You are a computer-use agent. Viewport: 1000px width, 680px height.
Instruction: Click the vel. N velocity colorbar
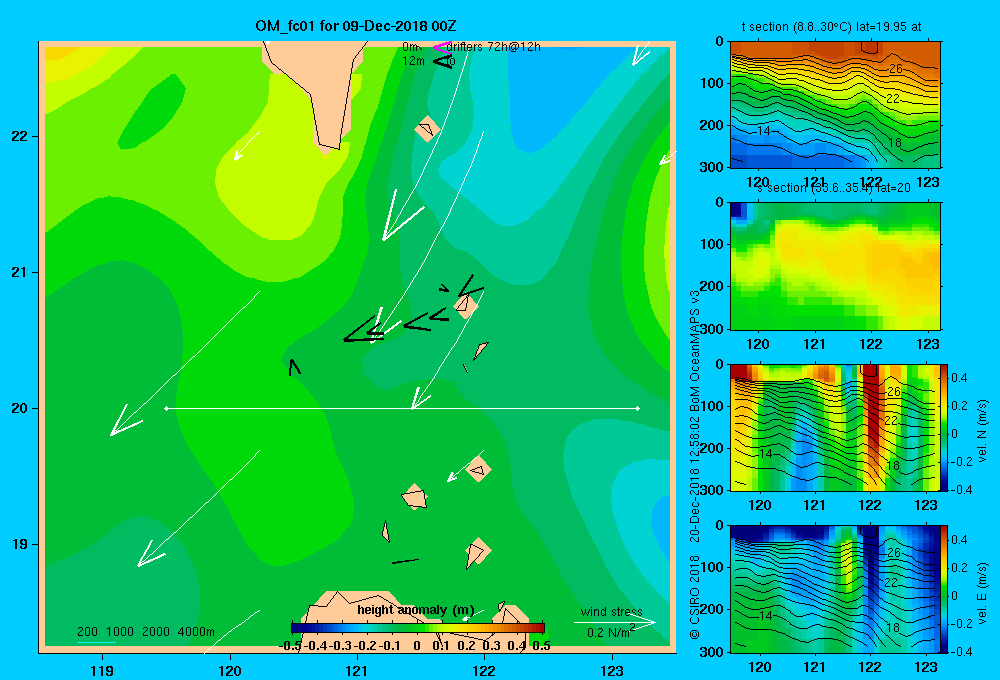pyautogui.click(x=945, y=427)
